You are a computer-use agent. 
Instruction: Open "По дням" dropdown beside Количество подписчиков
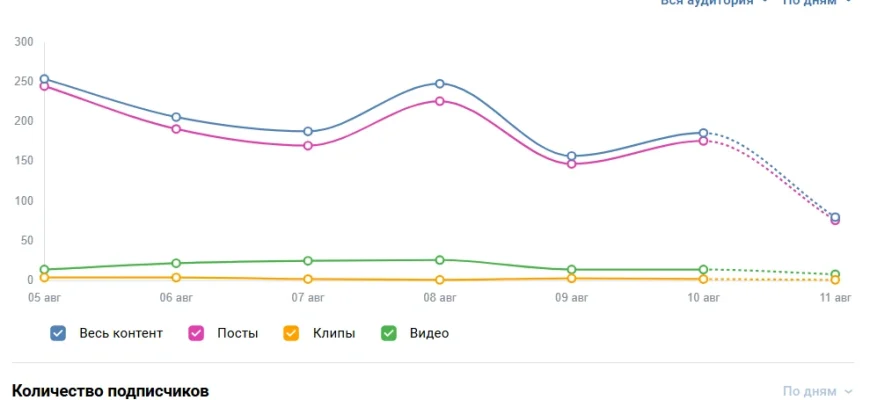point(817,391)
